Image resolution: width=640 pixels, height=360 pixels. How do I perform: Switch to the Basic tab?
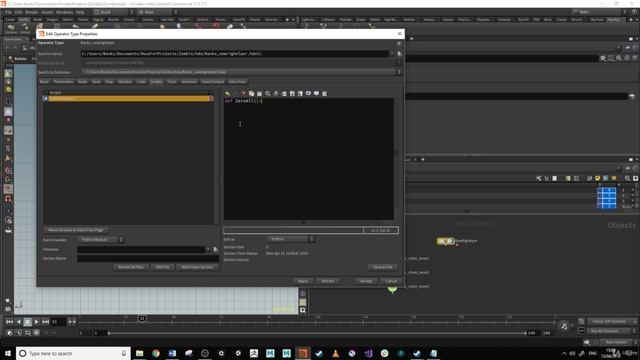click(44, 82)
